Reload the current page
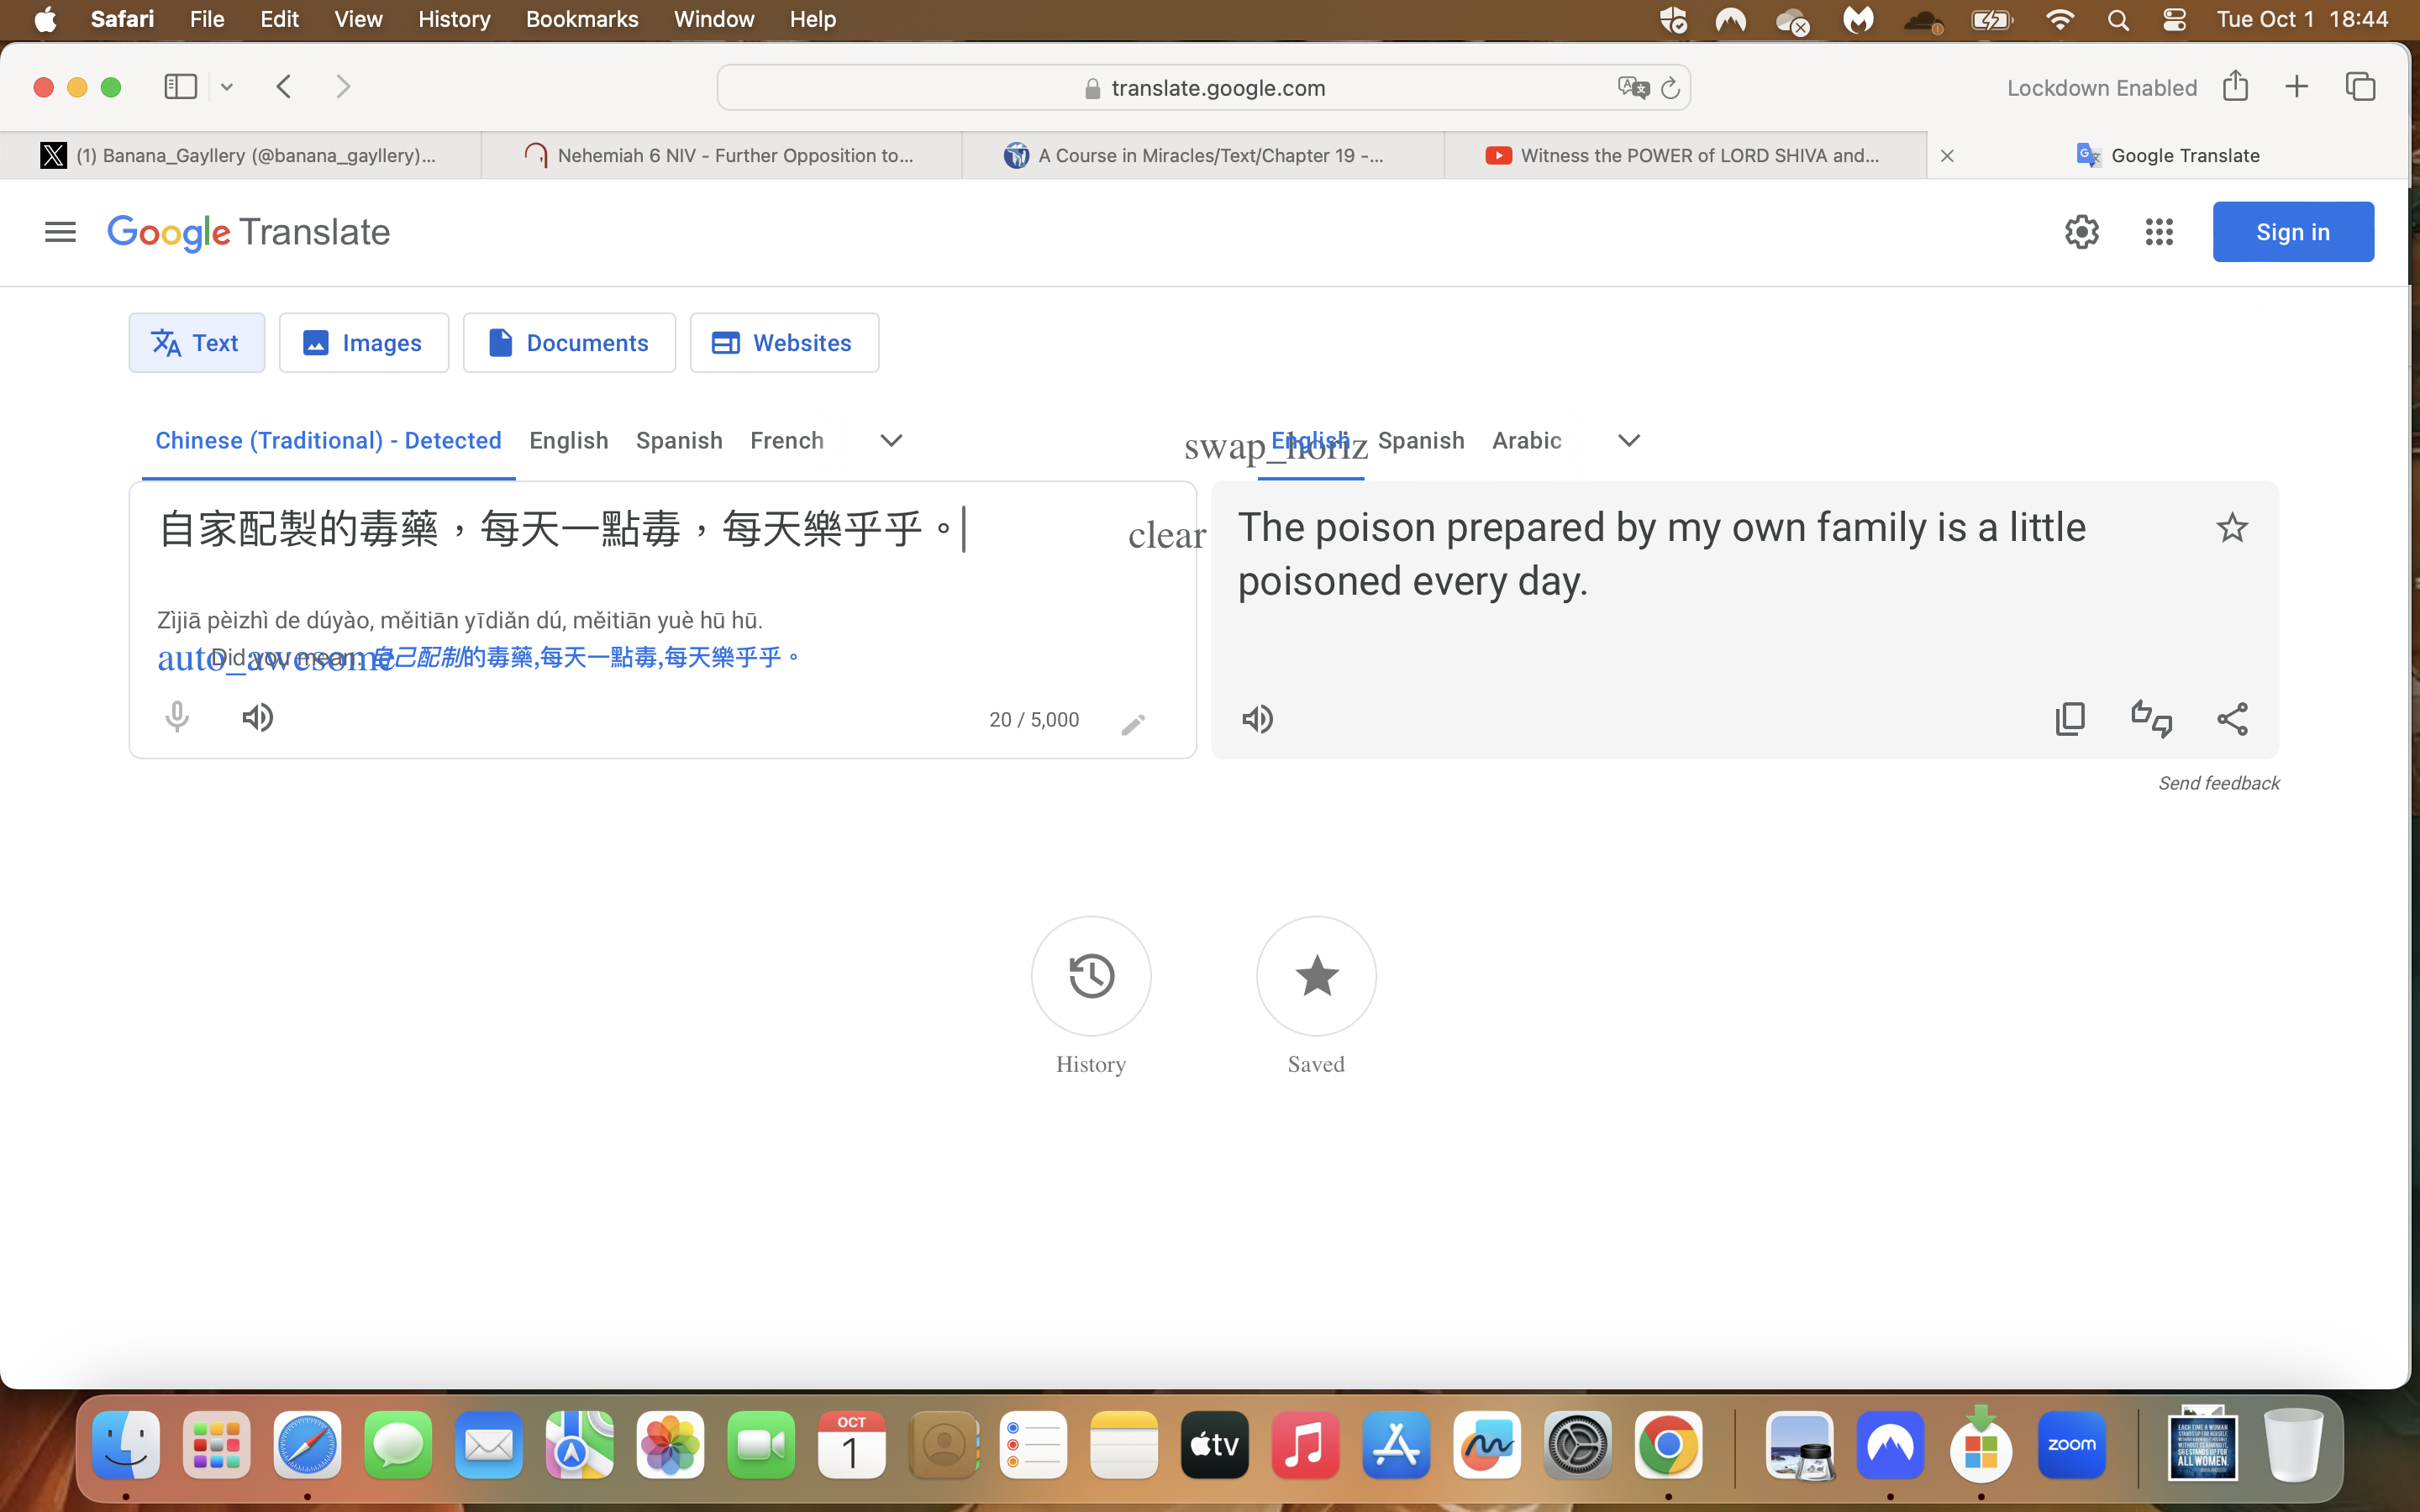This screenshot has height=1512, width=2420. click(x=1670, y=88)
